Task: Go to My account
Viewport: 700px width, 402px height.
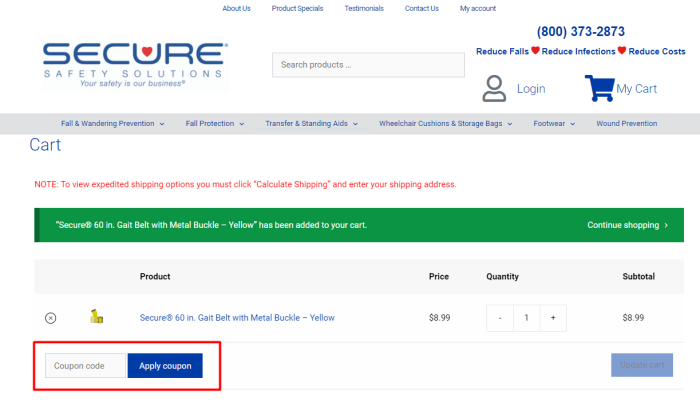Action: pos(478,8)
